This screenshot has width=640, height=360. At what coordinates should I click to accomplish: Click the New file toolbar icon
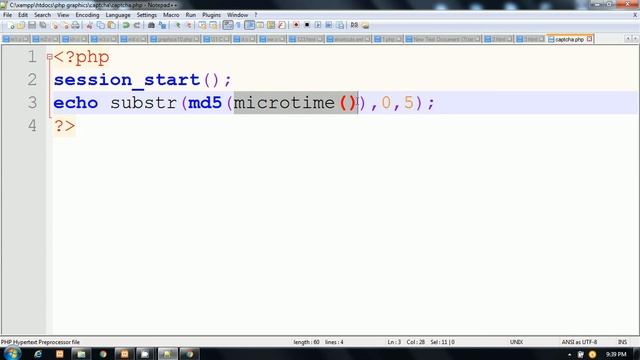tap(11, 25)
